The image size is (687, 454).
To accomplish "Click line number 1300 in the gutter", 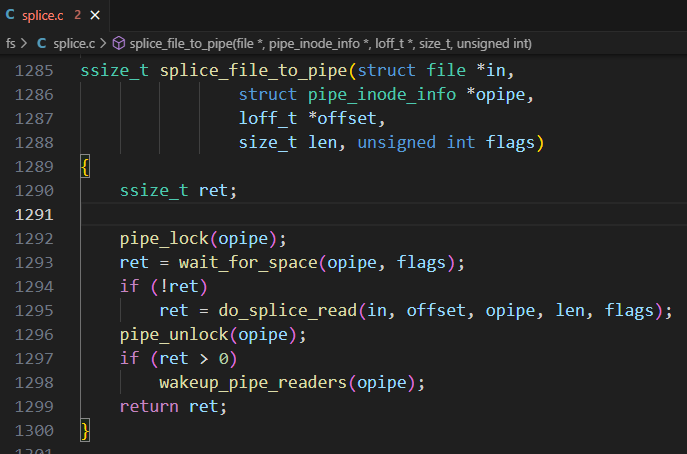I will (x=34, y=431).
